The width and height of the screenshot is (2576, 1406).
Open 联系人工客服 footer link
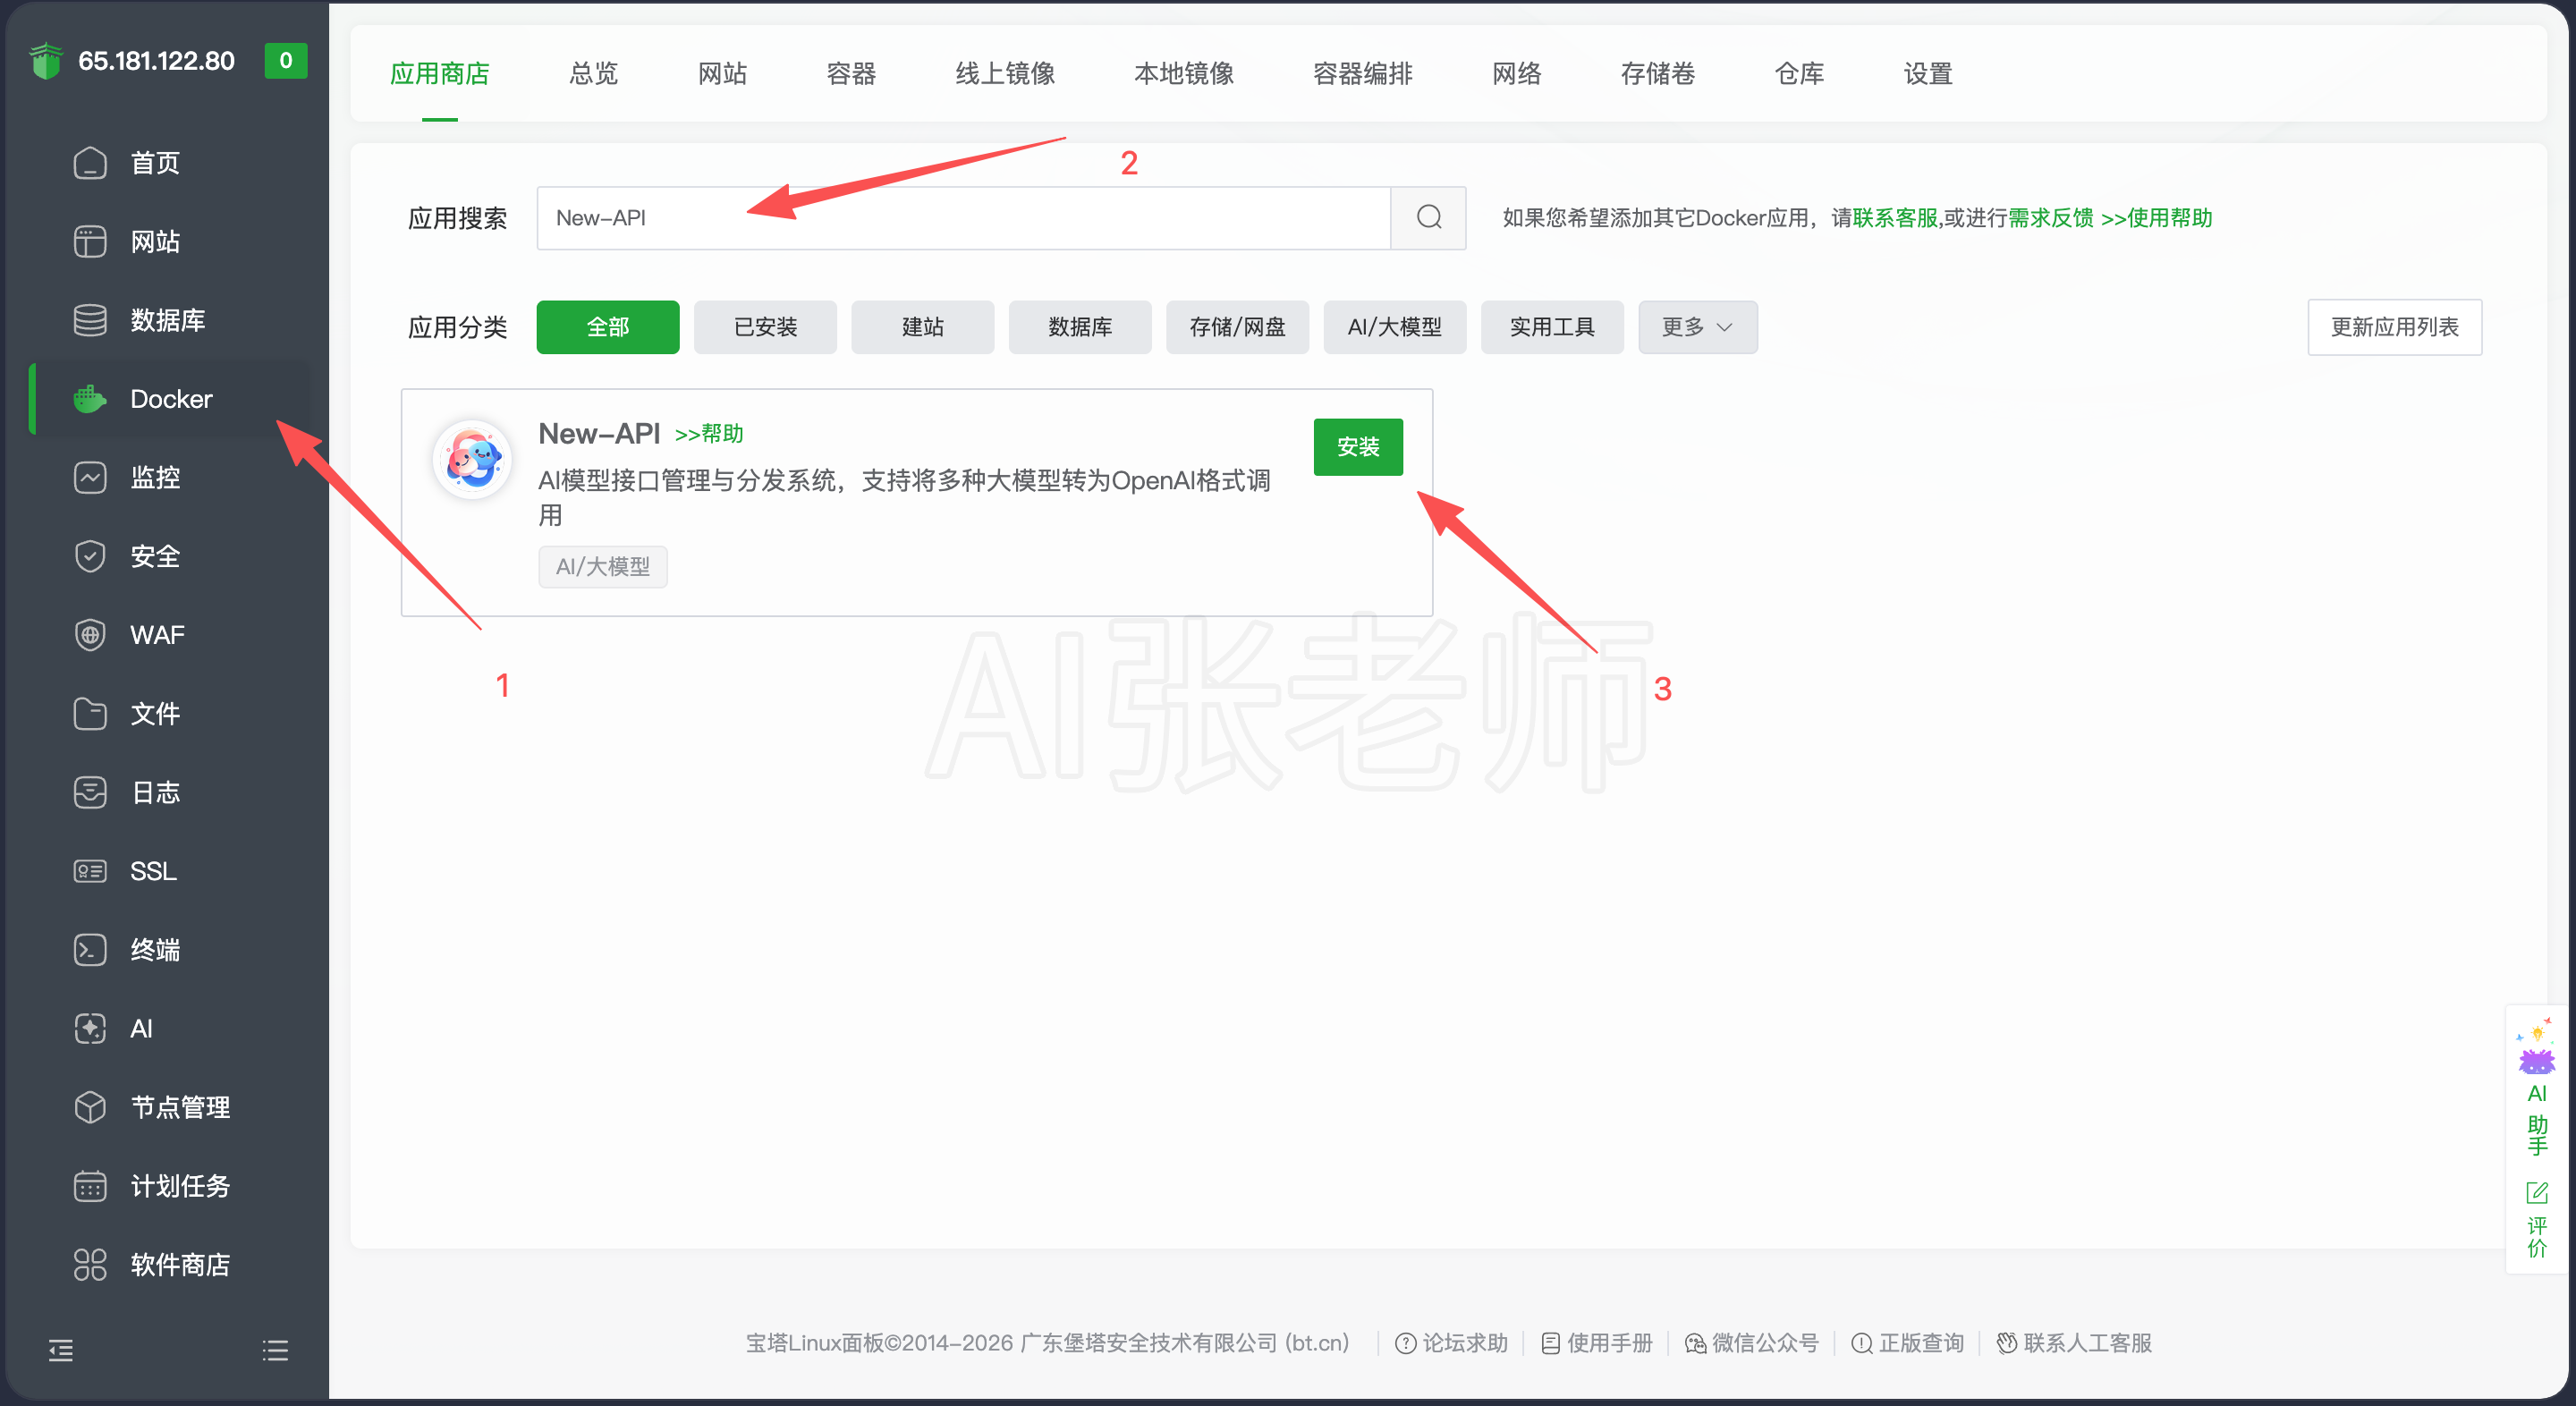pos(2075,1343)
